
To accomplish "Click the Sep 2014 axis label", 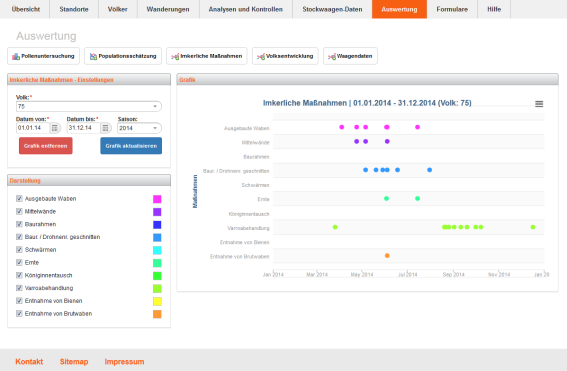I will pyautogui.click(x=453, y=274).
